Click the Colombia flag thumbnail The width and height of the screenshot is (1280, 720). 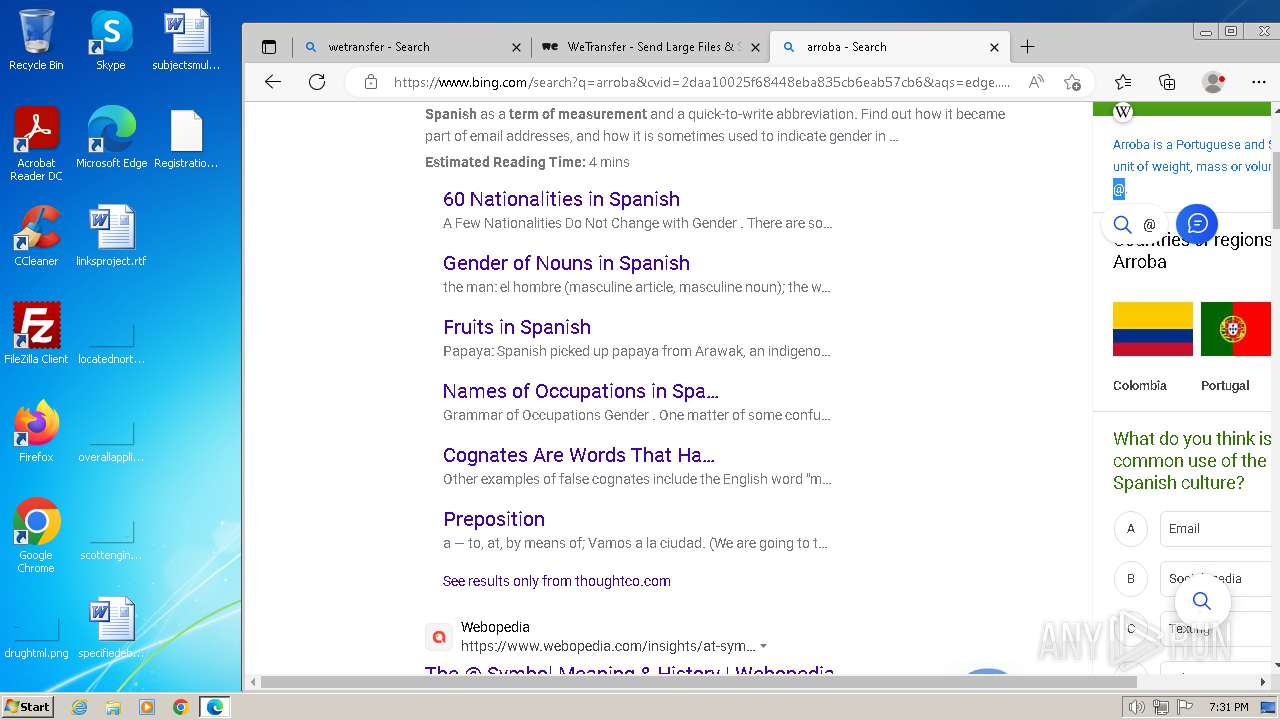(x=1153, y=329)
